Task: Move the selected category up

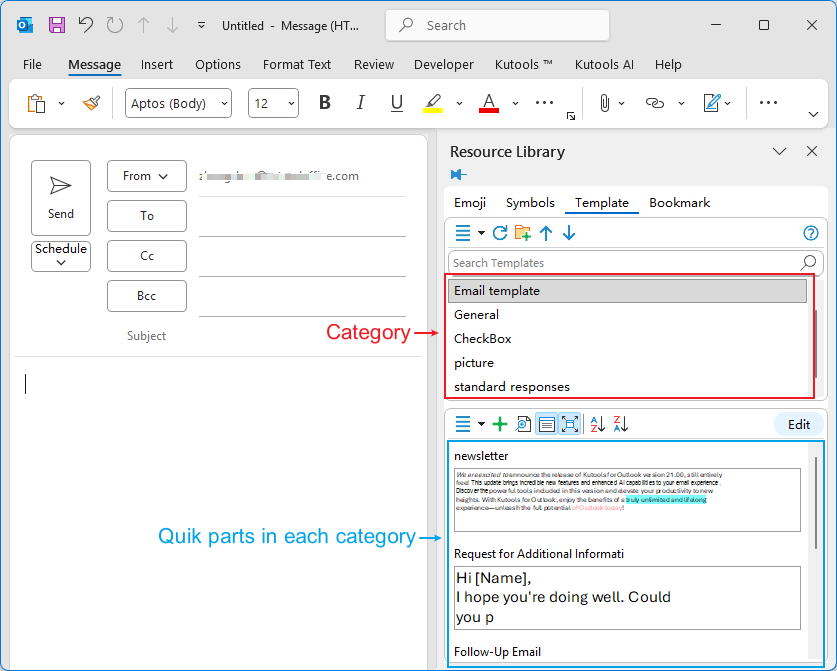Action: point(546,233)
